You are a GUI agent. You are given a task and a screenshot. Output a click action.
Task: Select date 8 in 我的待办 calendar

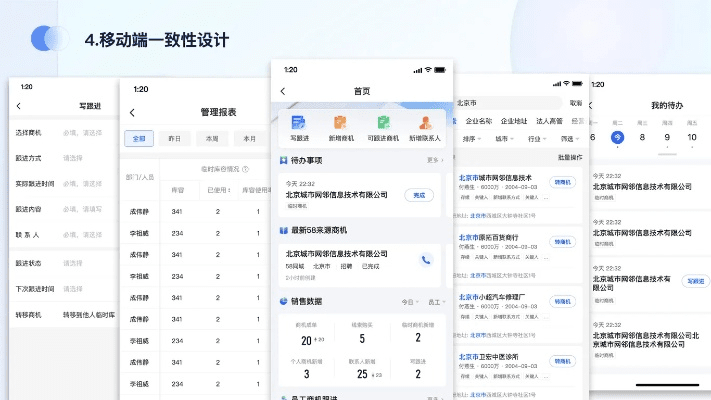[642, 137]
